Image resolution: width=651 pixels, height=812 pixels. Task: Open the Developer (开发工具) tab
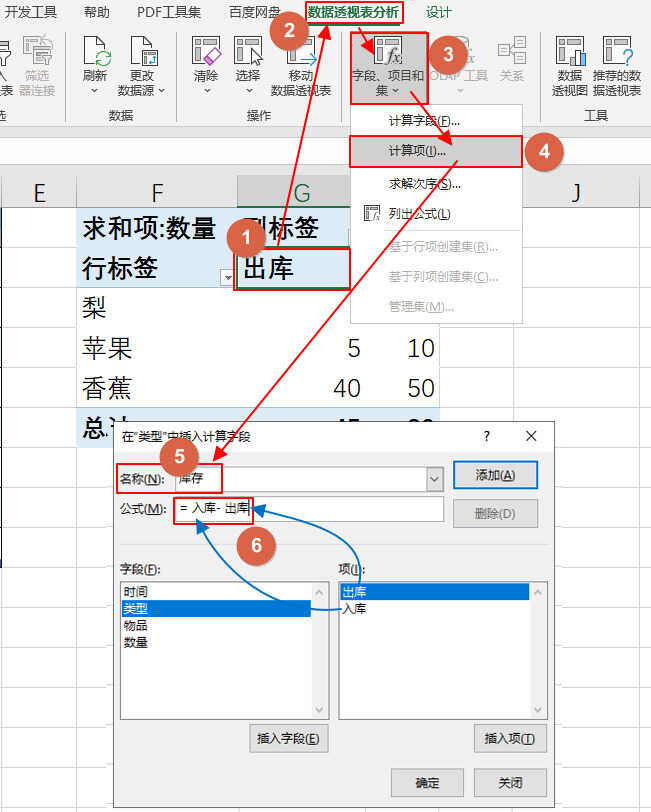tap(30, 12)
